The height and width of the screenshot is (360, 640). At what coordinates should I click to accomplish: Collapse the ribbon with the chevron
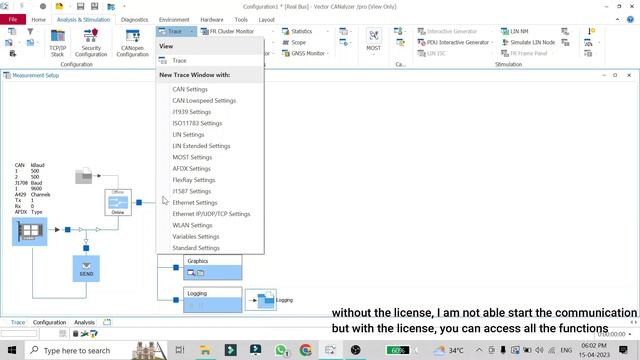click(617, 19)
